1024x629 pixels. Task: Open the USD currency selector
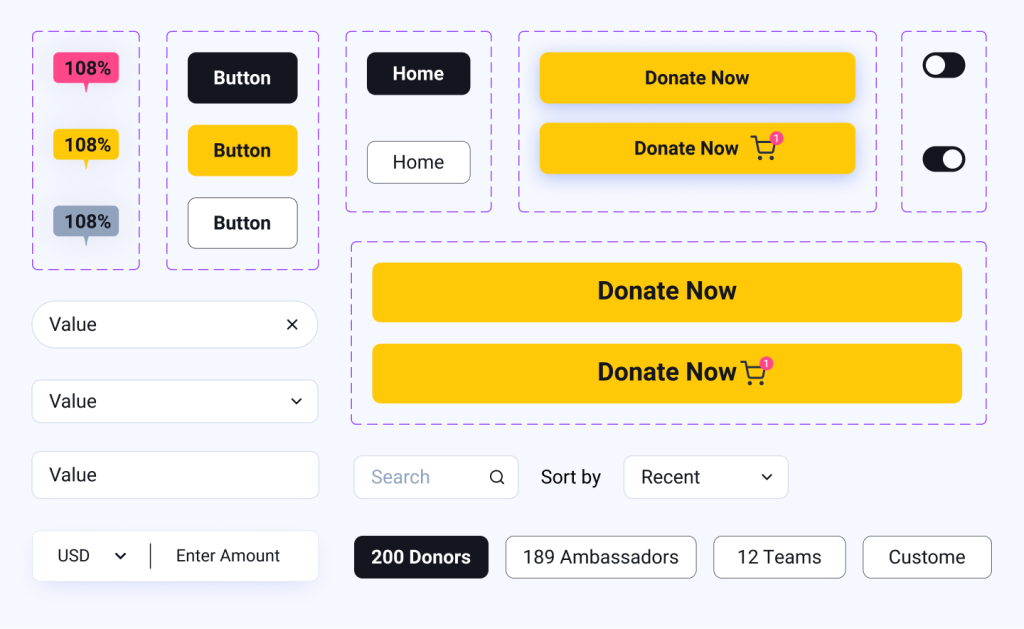coord(92,556)
